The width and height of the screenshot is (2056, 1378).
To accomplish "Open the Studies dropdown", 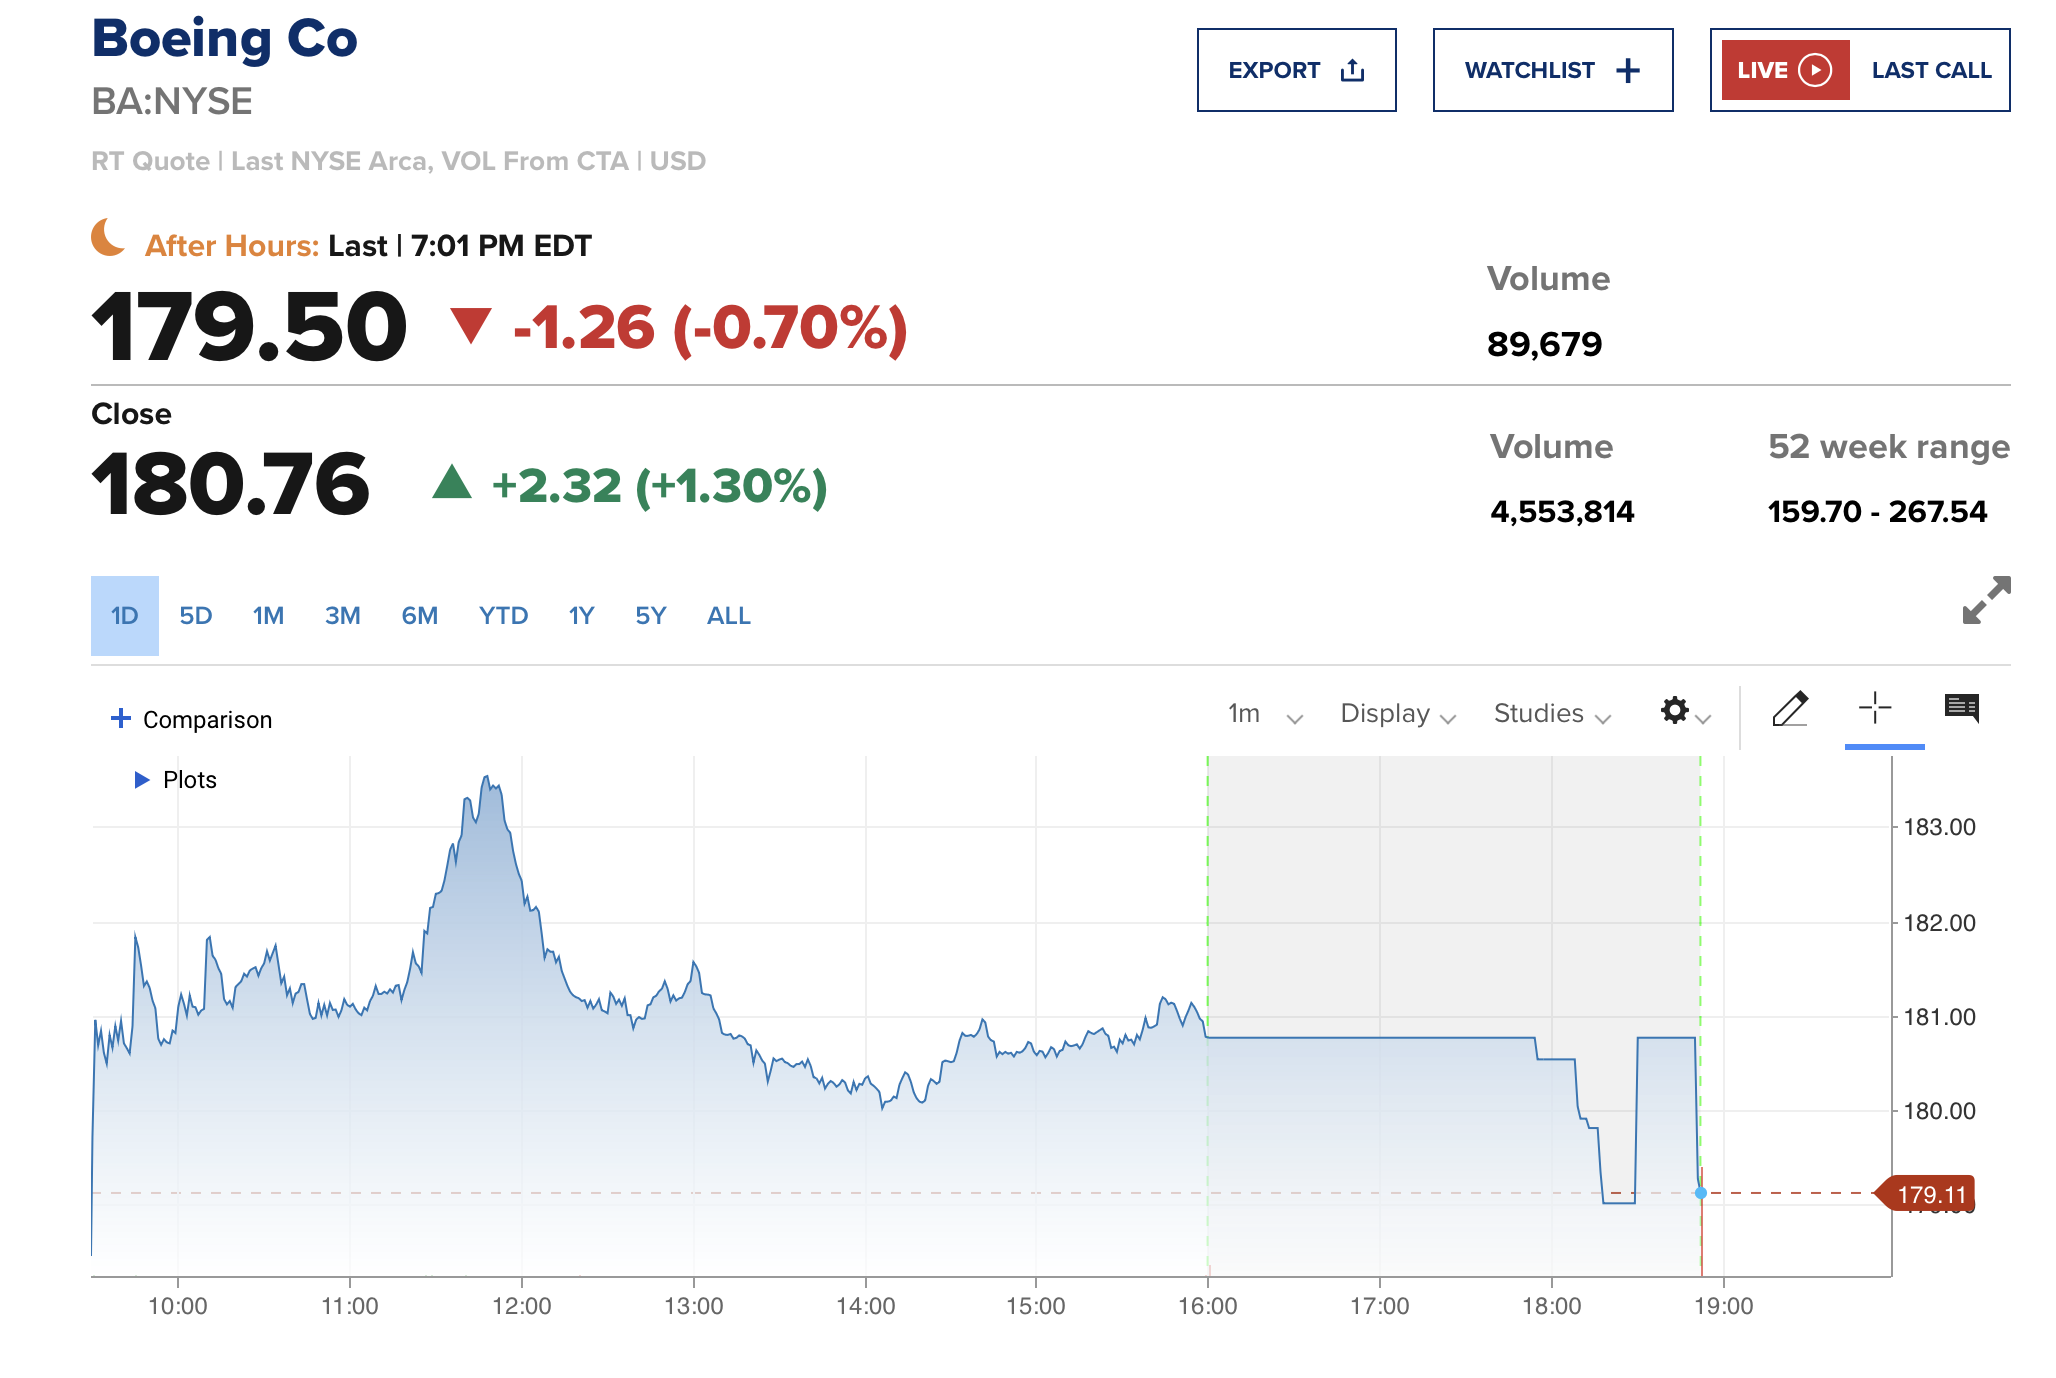I will point(1552,714).
